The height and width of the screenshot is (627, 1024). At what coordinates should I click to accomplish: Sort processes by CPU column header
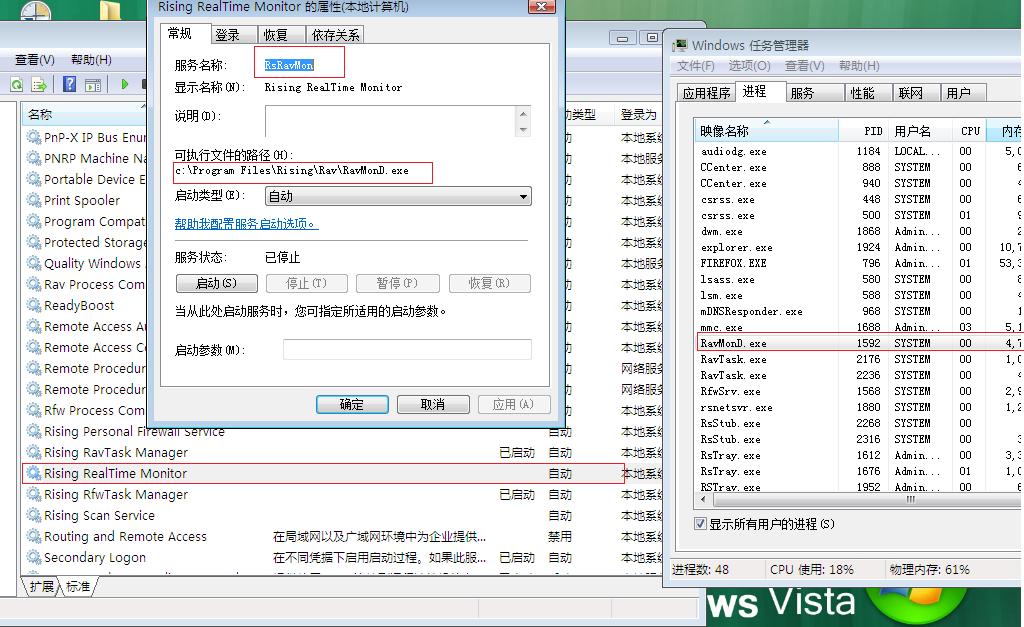click(x=969, y=131)
